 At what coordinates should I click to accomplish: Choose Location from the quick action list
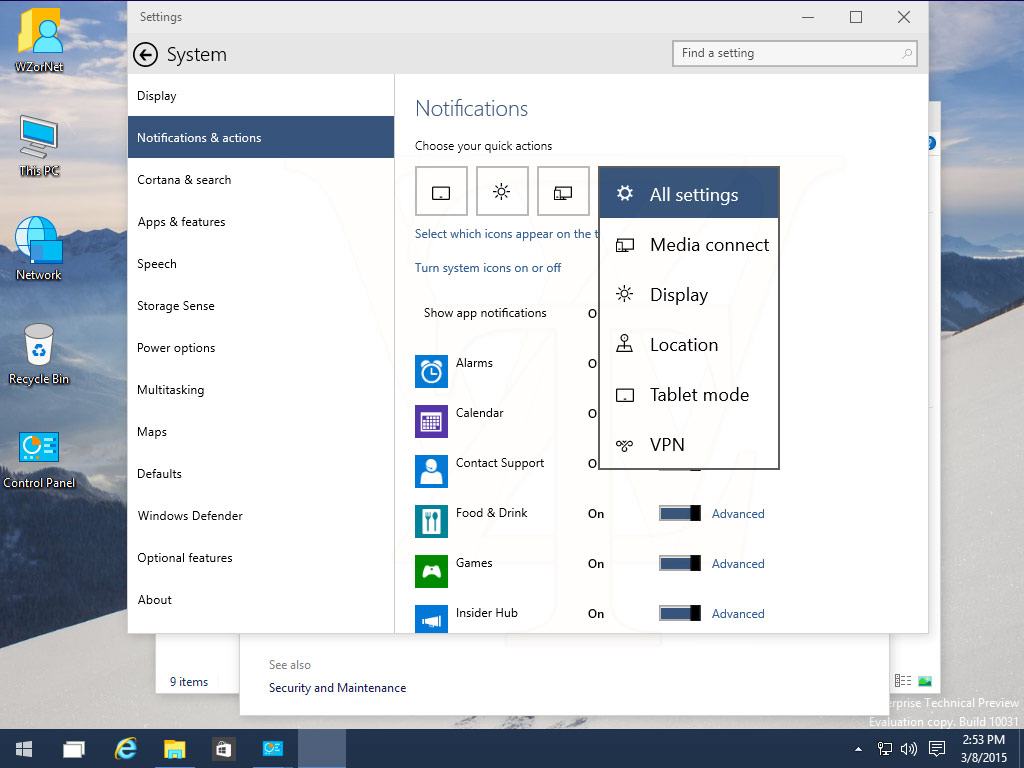(689, 344)
